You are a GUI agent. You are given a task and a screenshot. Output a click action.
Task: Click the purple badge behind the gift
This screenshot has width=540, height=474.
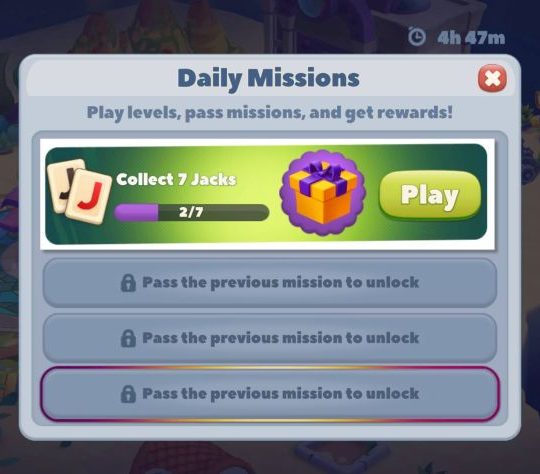(x=323, y=193)
